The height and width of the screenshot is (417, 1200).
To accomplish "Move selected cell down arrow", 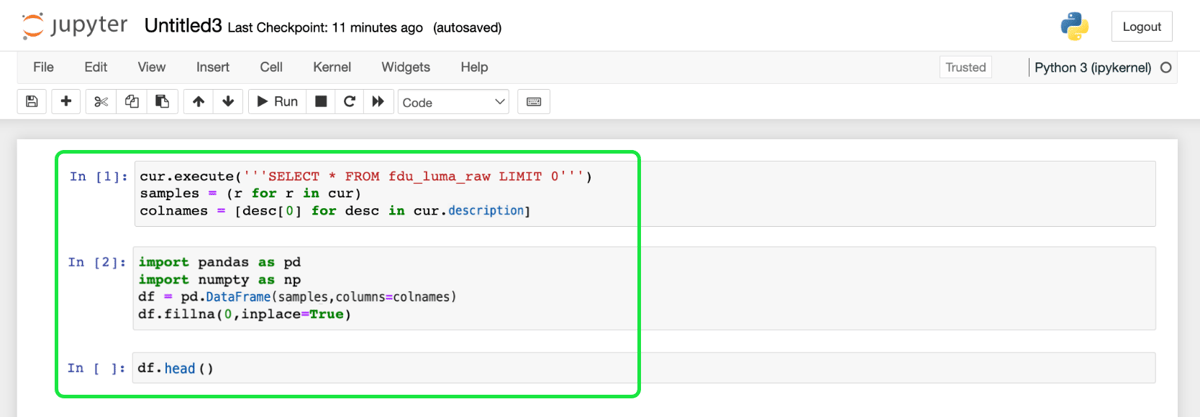I will [x=228, y=101].
